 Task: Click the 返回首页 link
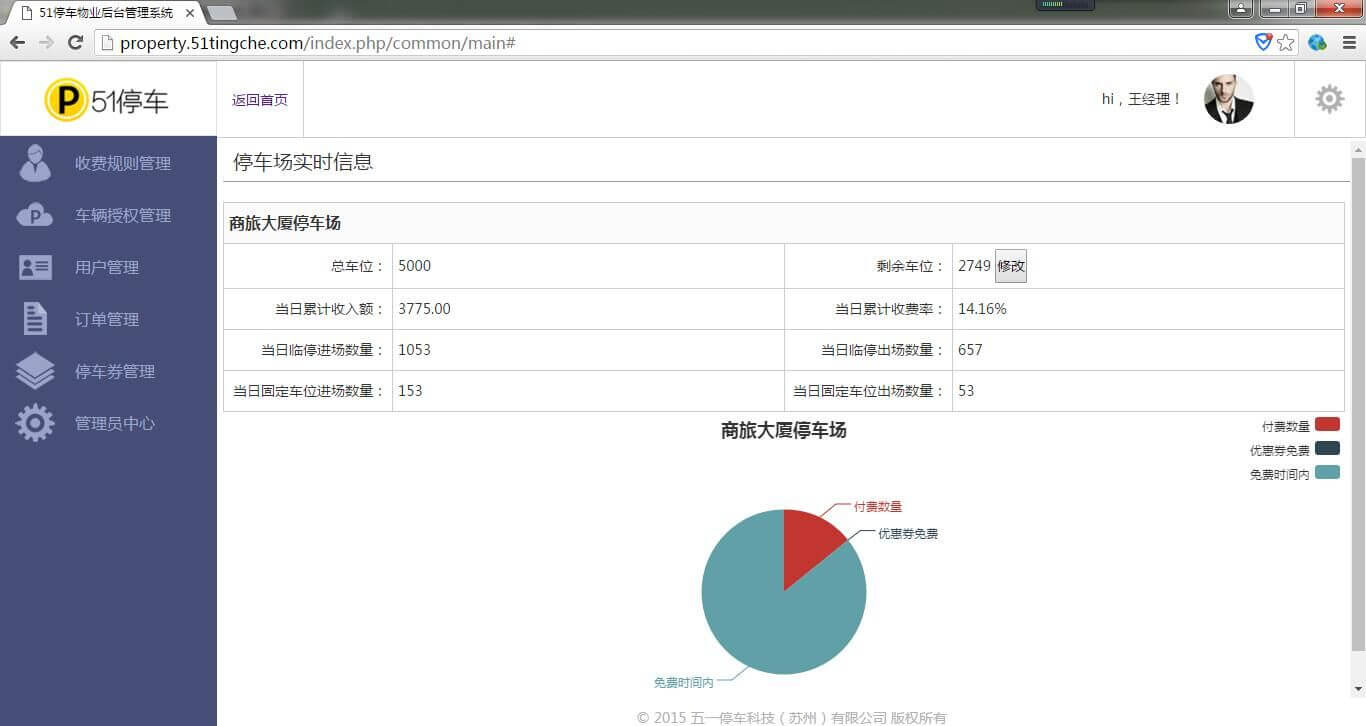[x=260, y=100]
